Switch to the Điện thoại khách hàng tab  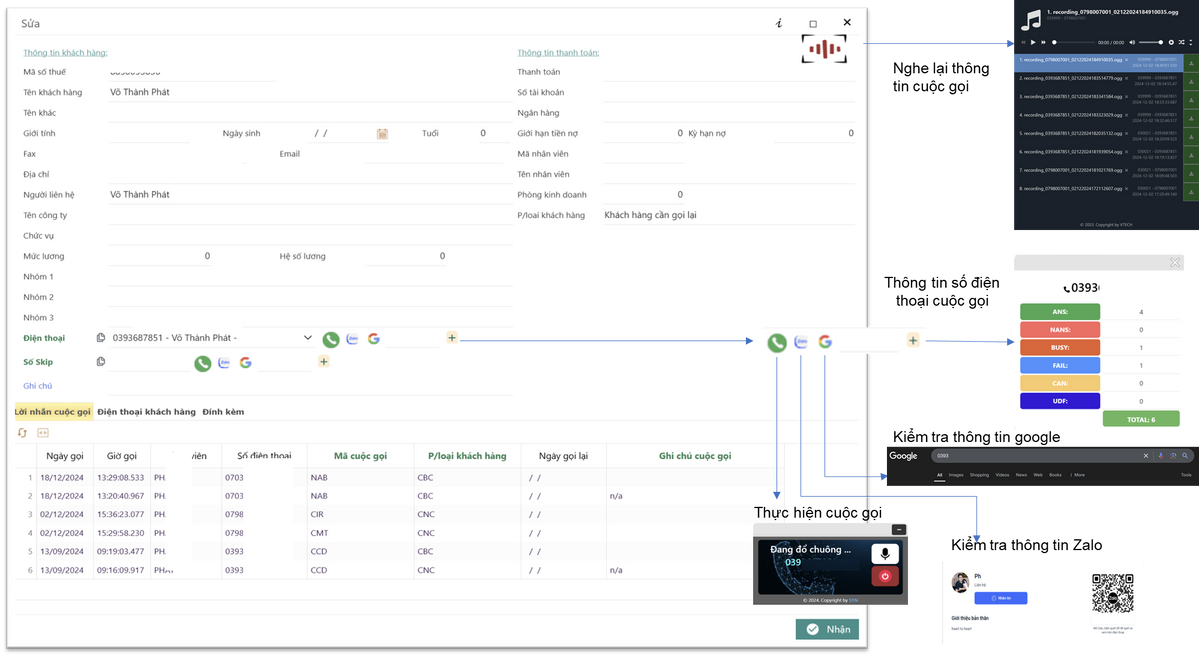[146, 412]
